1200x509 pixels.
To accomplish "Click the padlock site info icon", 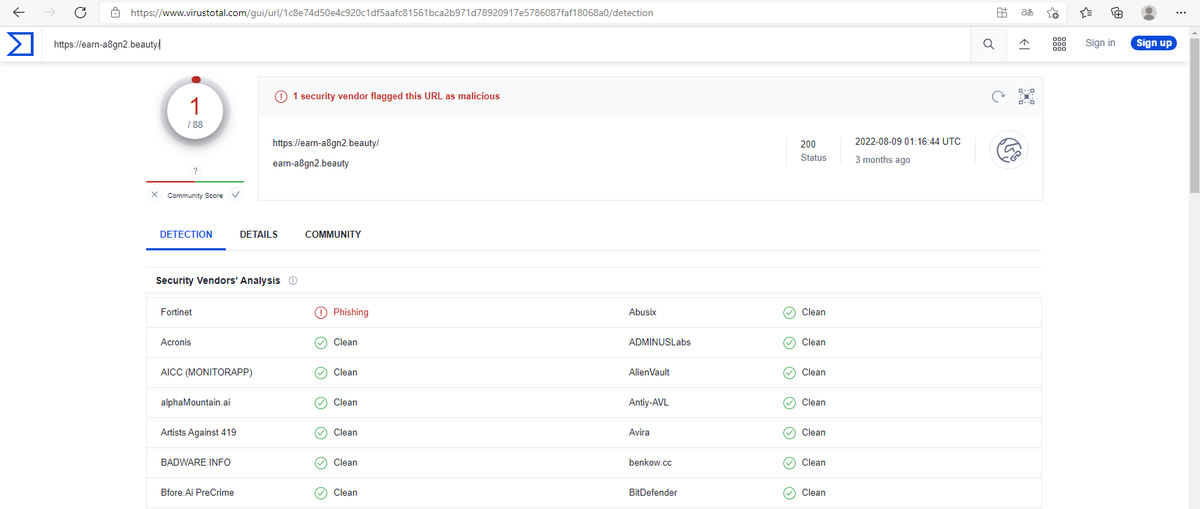I will coord(116,12).
